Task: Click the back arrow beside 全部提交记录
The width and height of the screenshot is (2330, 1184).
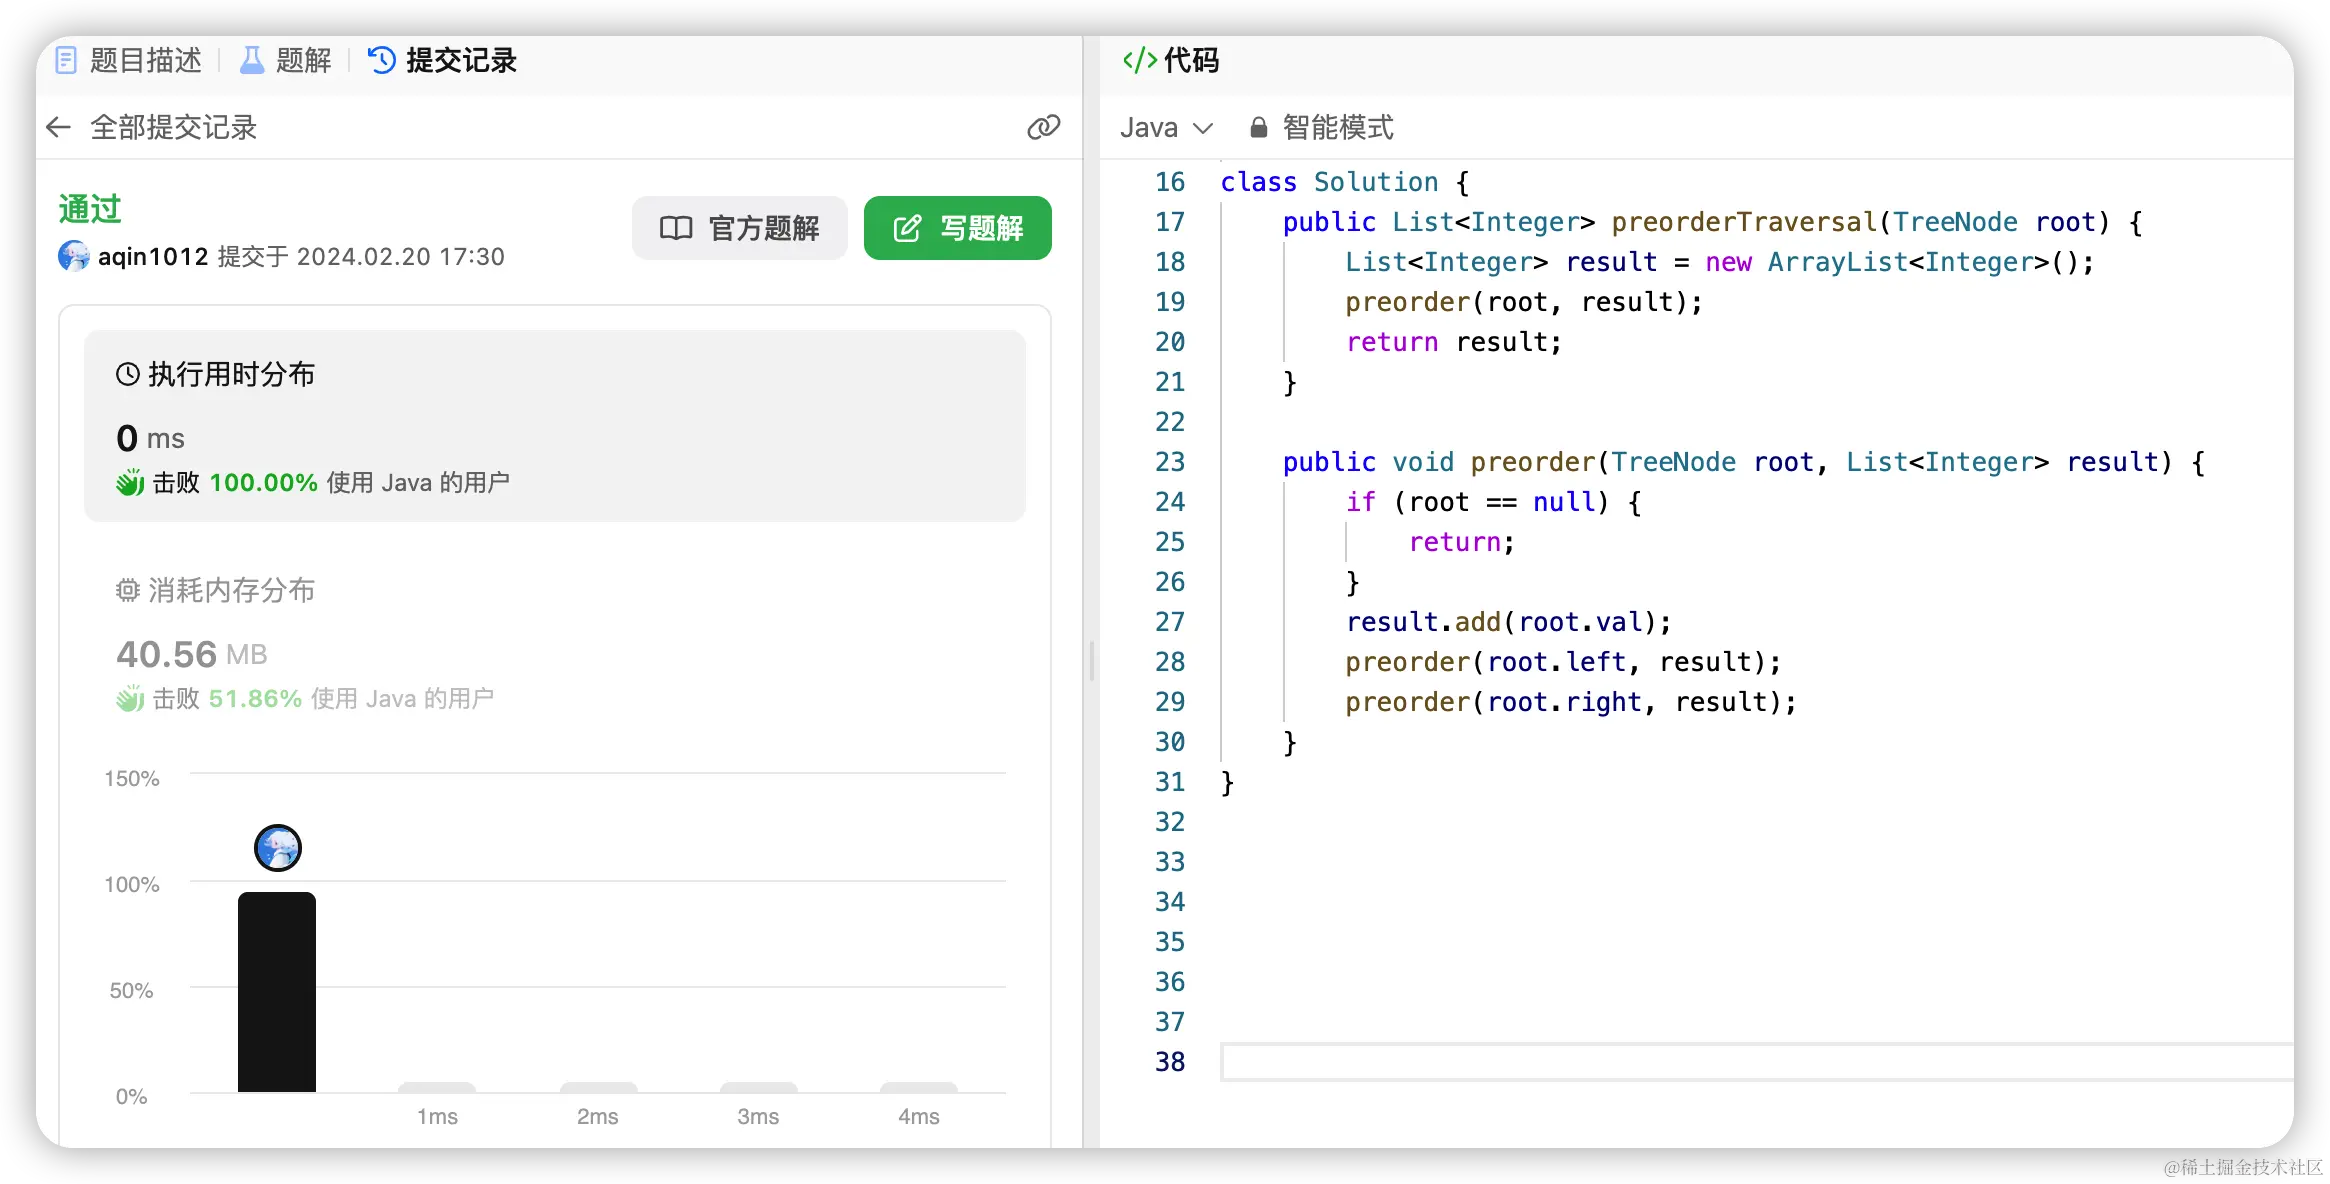Action: pos(59,127)
